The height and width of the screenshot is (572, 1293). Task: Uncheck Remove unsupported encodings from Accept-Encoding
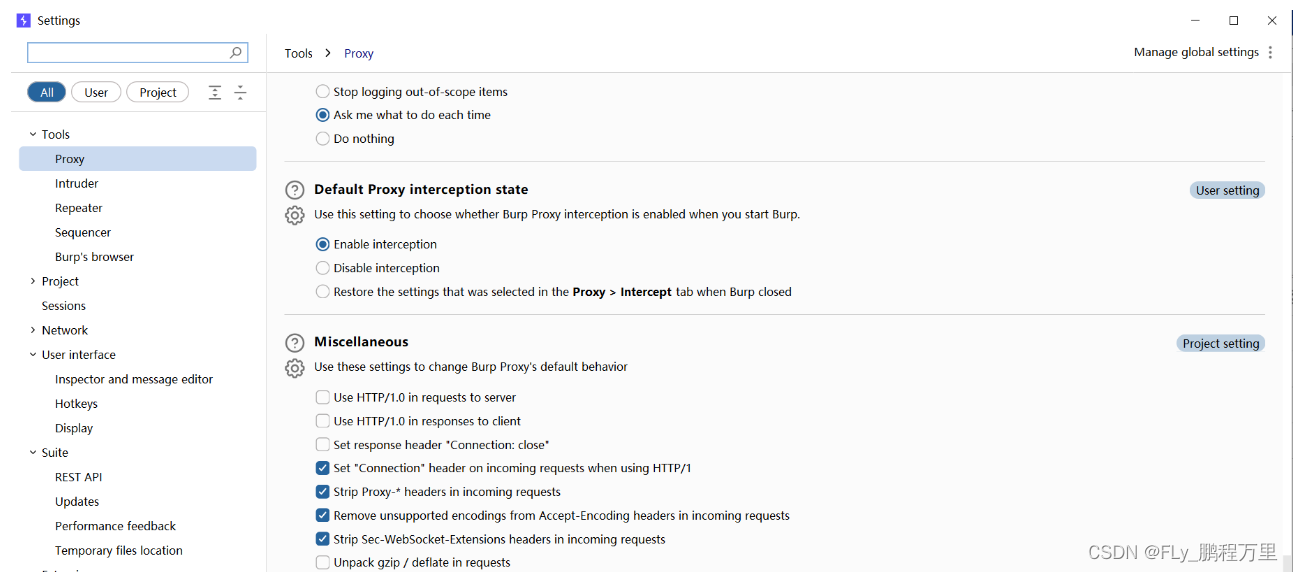323,516
